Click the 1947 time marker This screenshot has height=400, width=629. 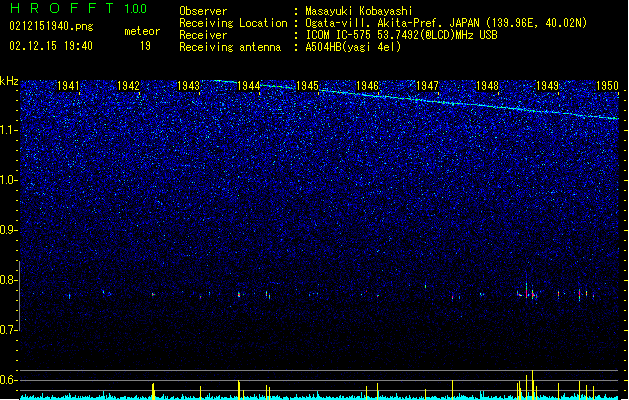[x=428, y=85]
